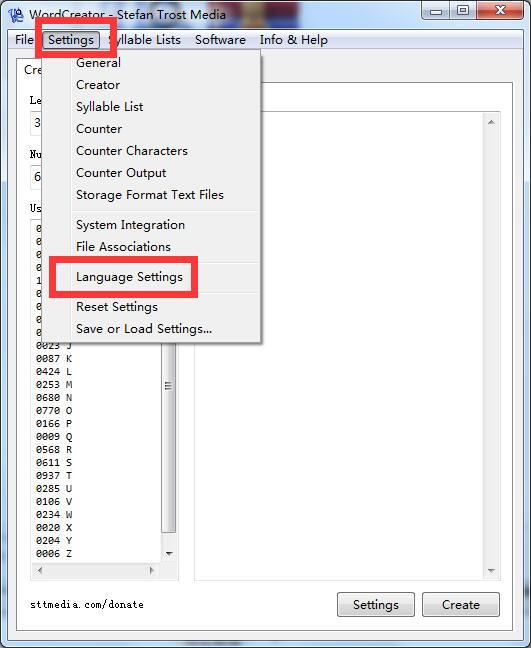Choose the Creator settings entry

click(x=98, y=85)
